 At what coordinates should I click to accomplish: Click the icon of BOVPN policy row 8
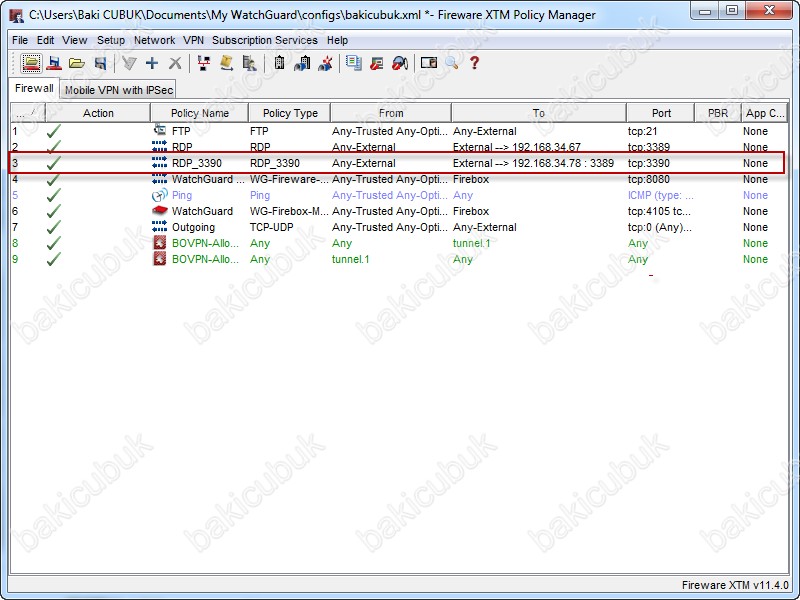(160, 243)
